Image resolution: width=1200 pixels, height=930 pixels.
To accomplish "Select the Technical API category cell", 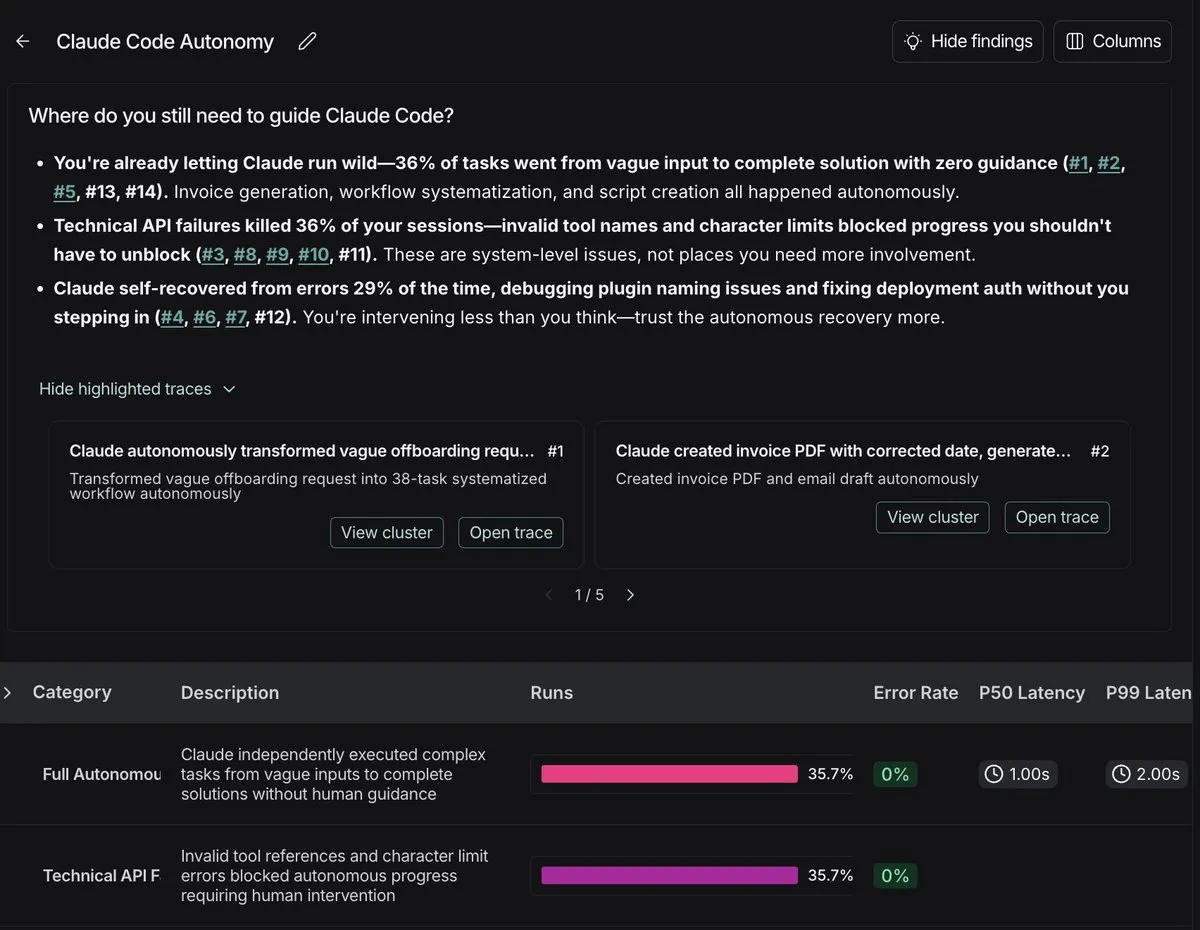I will click(x=101, y=876).
